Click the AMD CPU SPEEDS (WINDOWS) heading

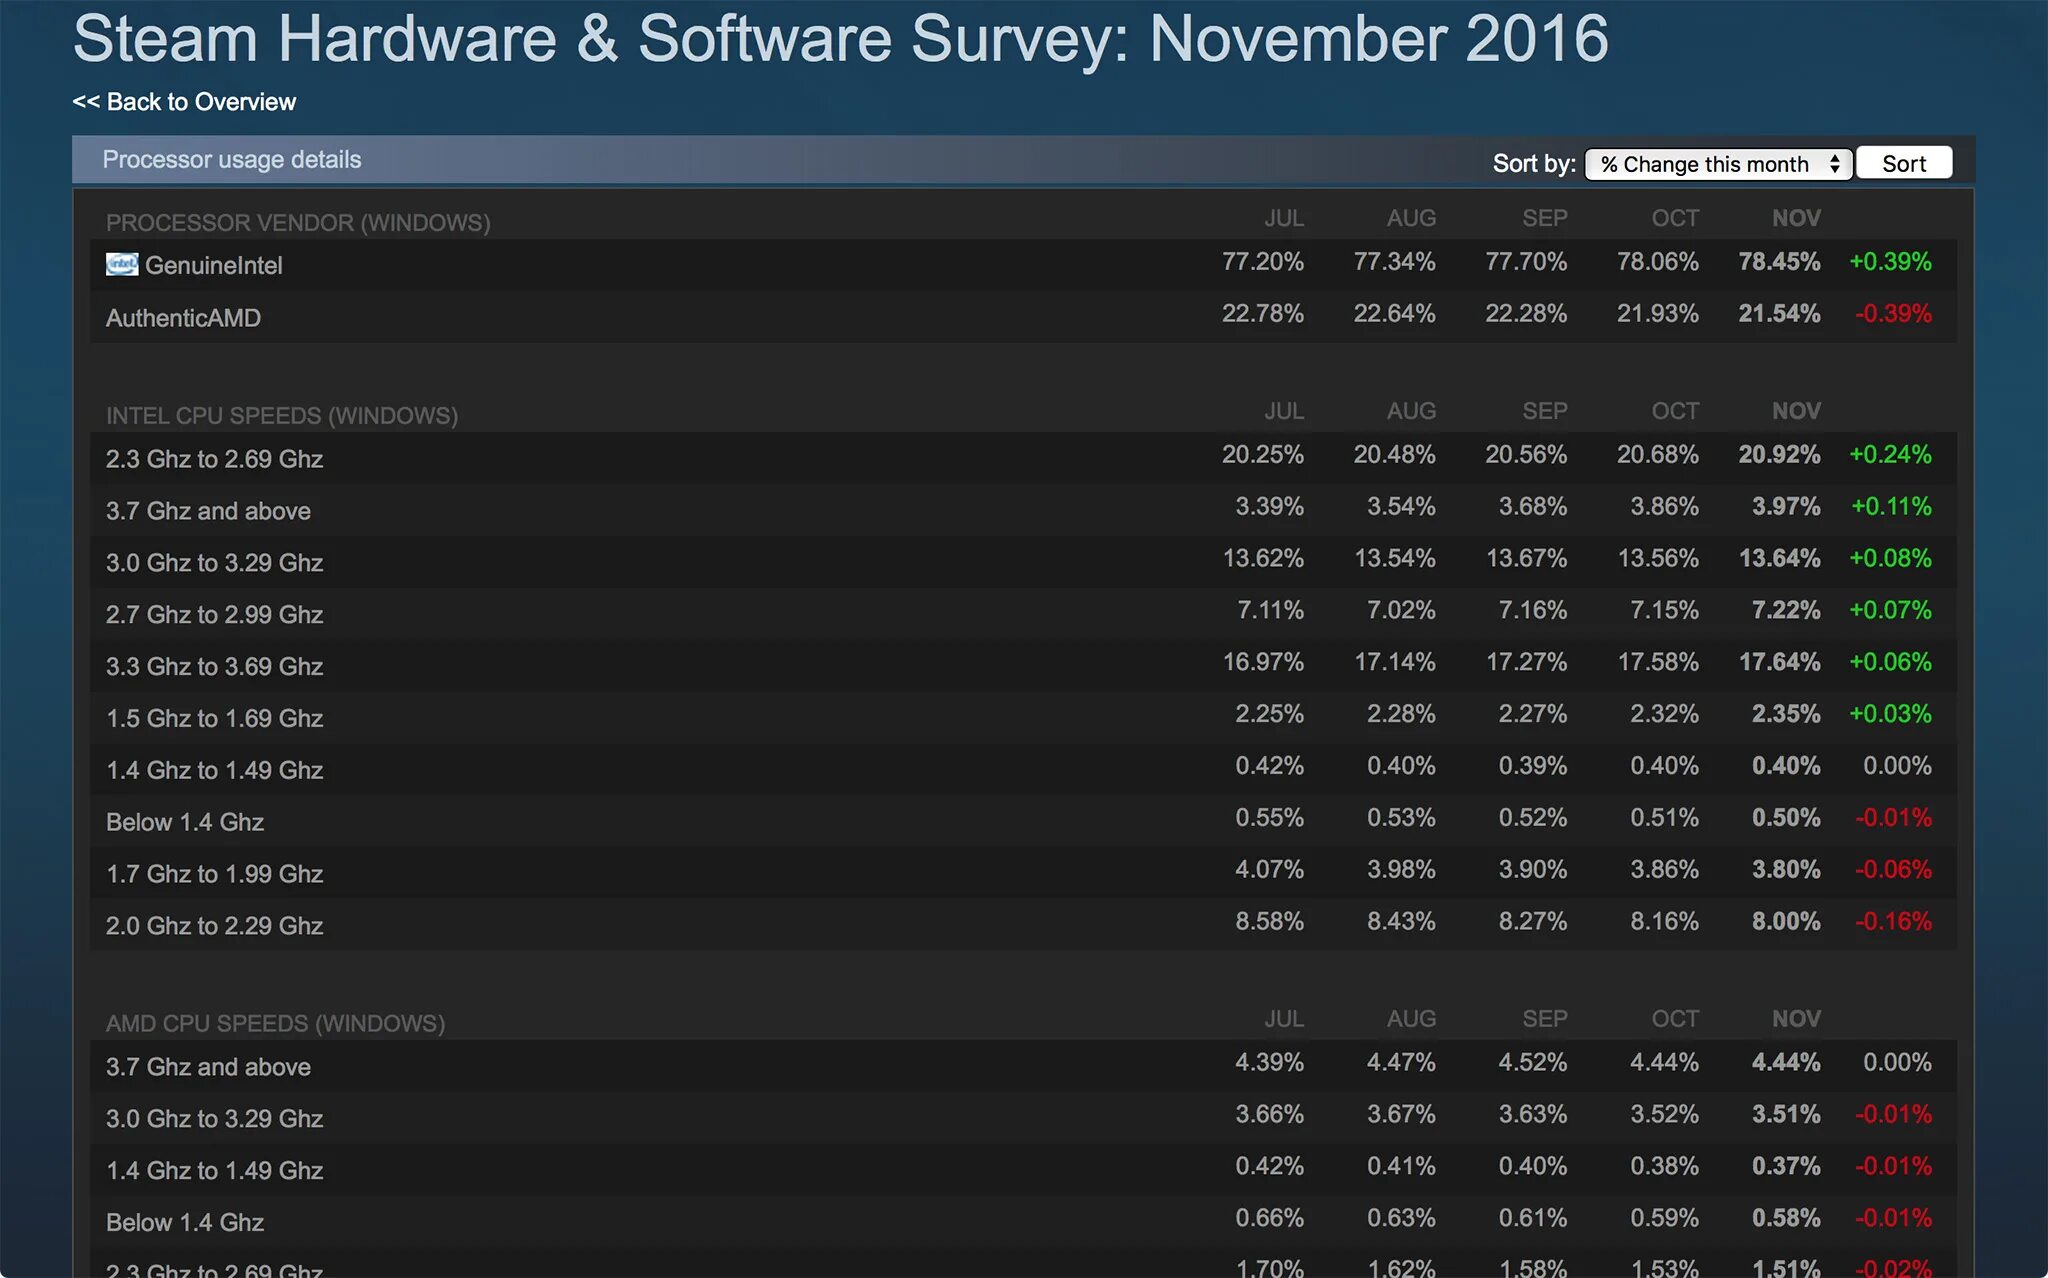[x=275, y=1024]
